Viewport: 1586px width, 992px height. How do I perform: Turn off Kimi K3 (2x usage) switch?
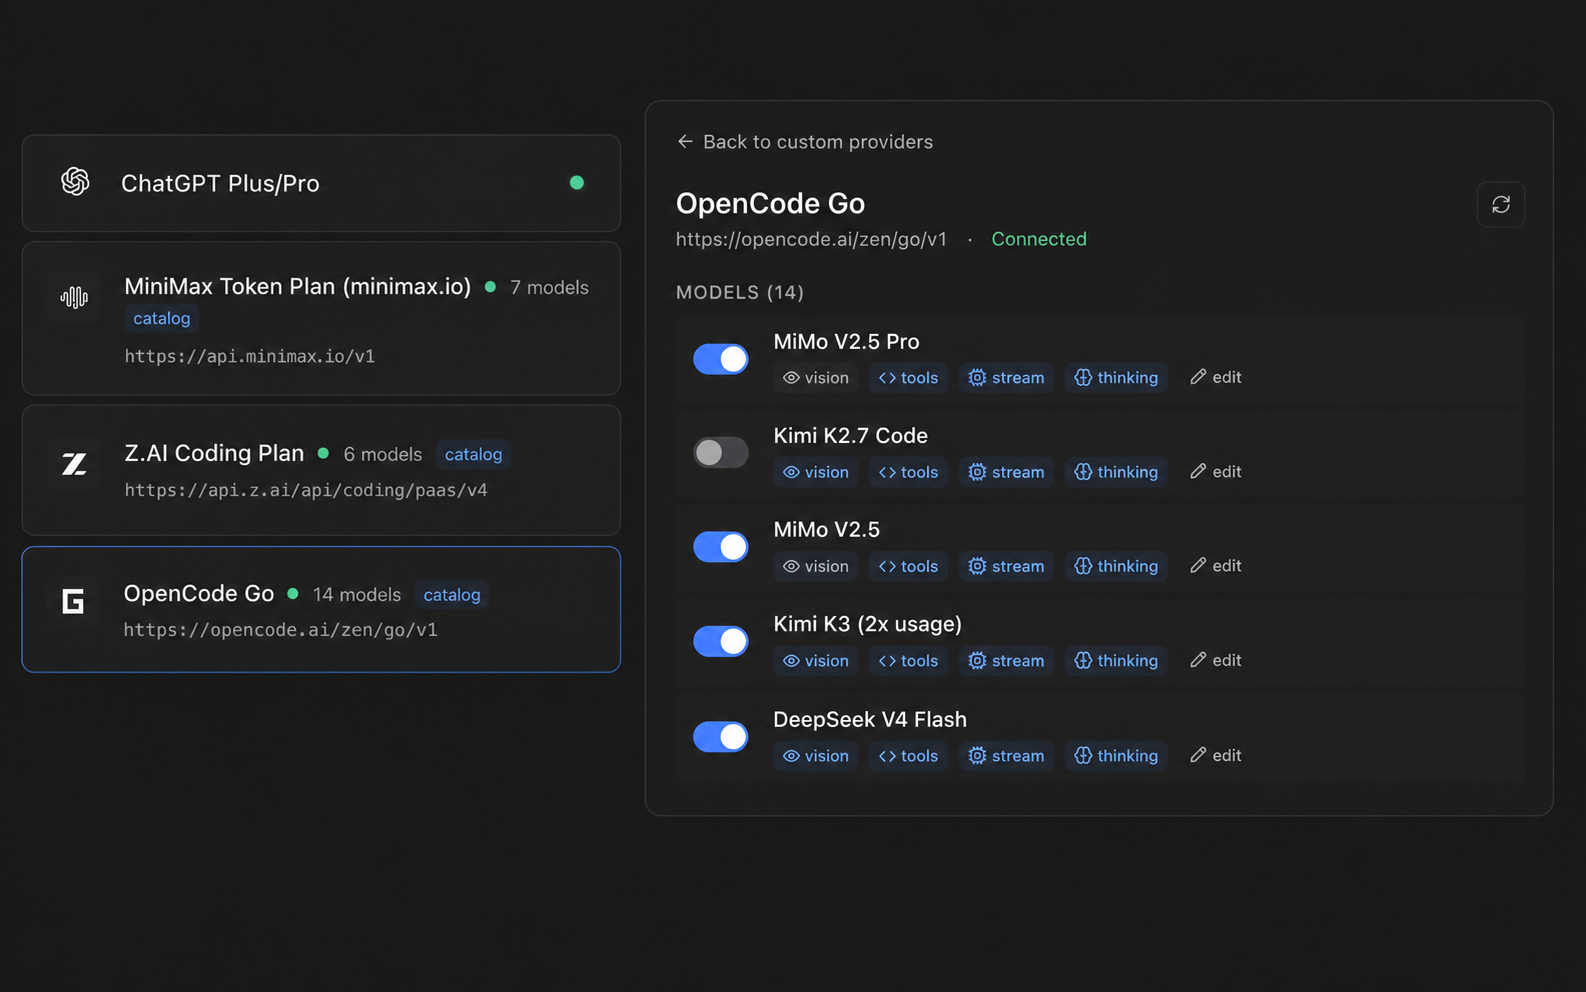pos(721,641)
